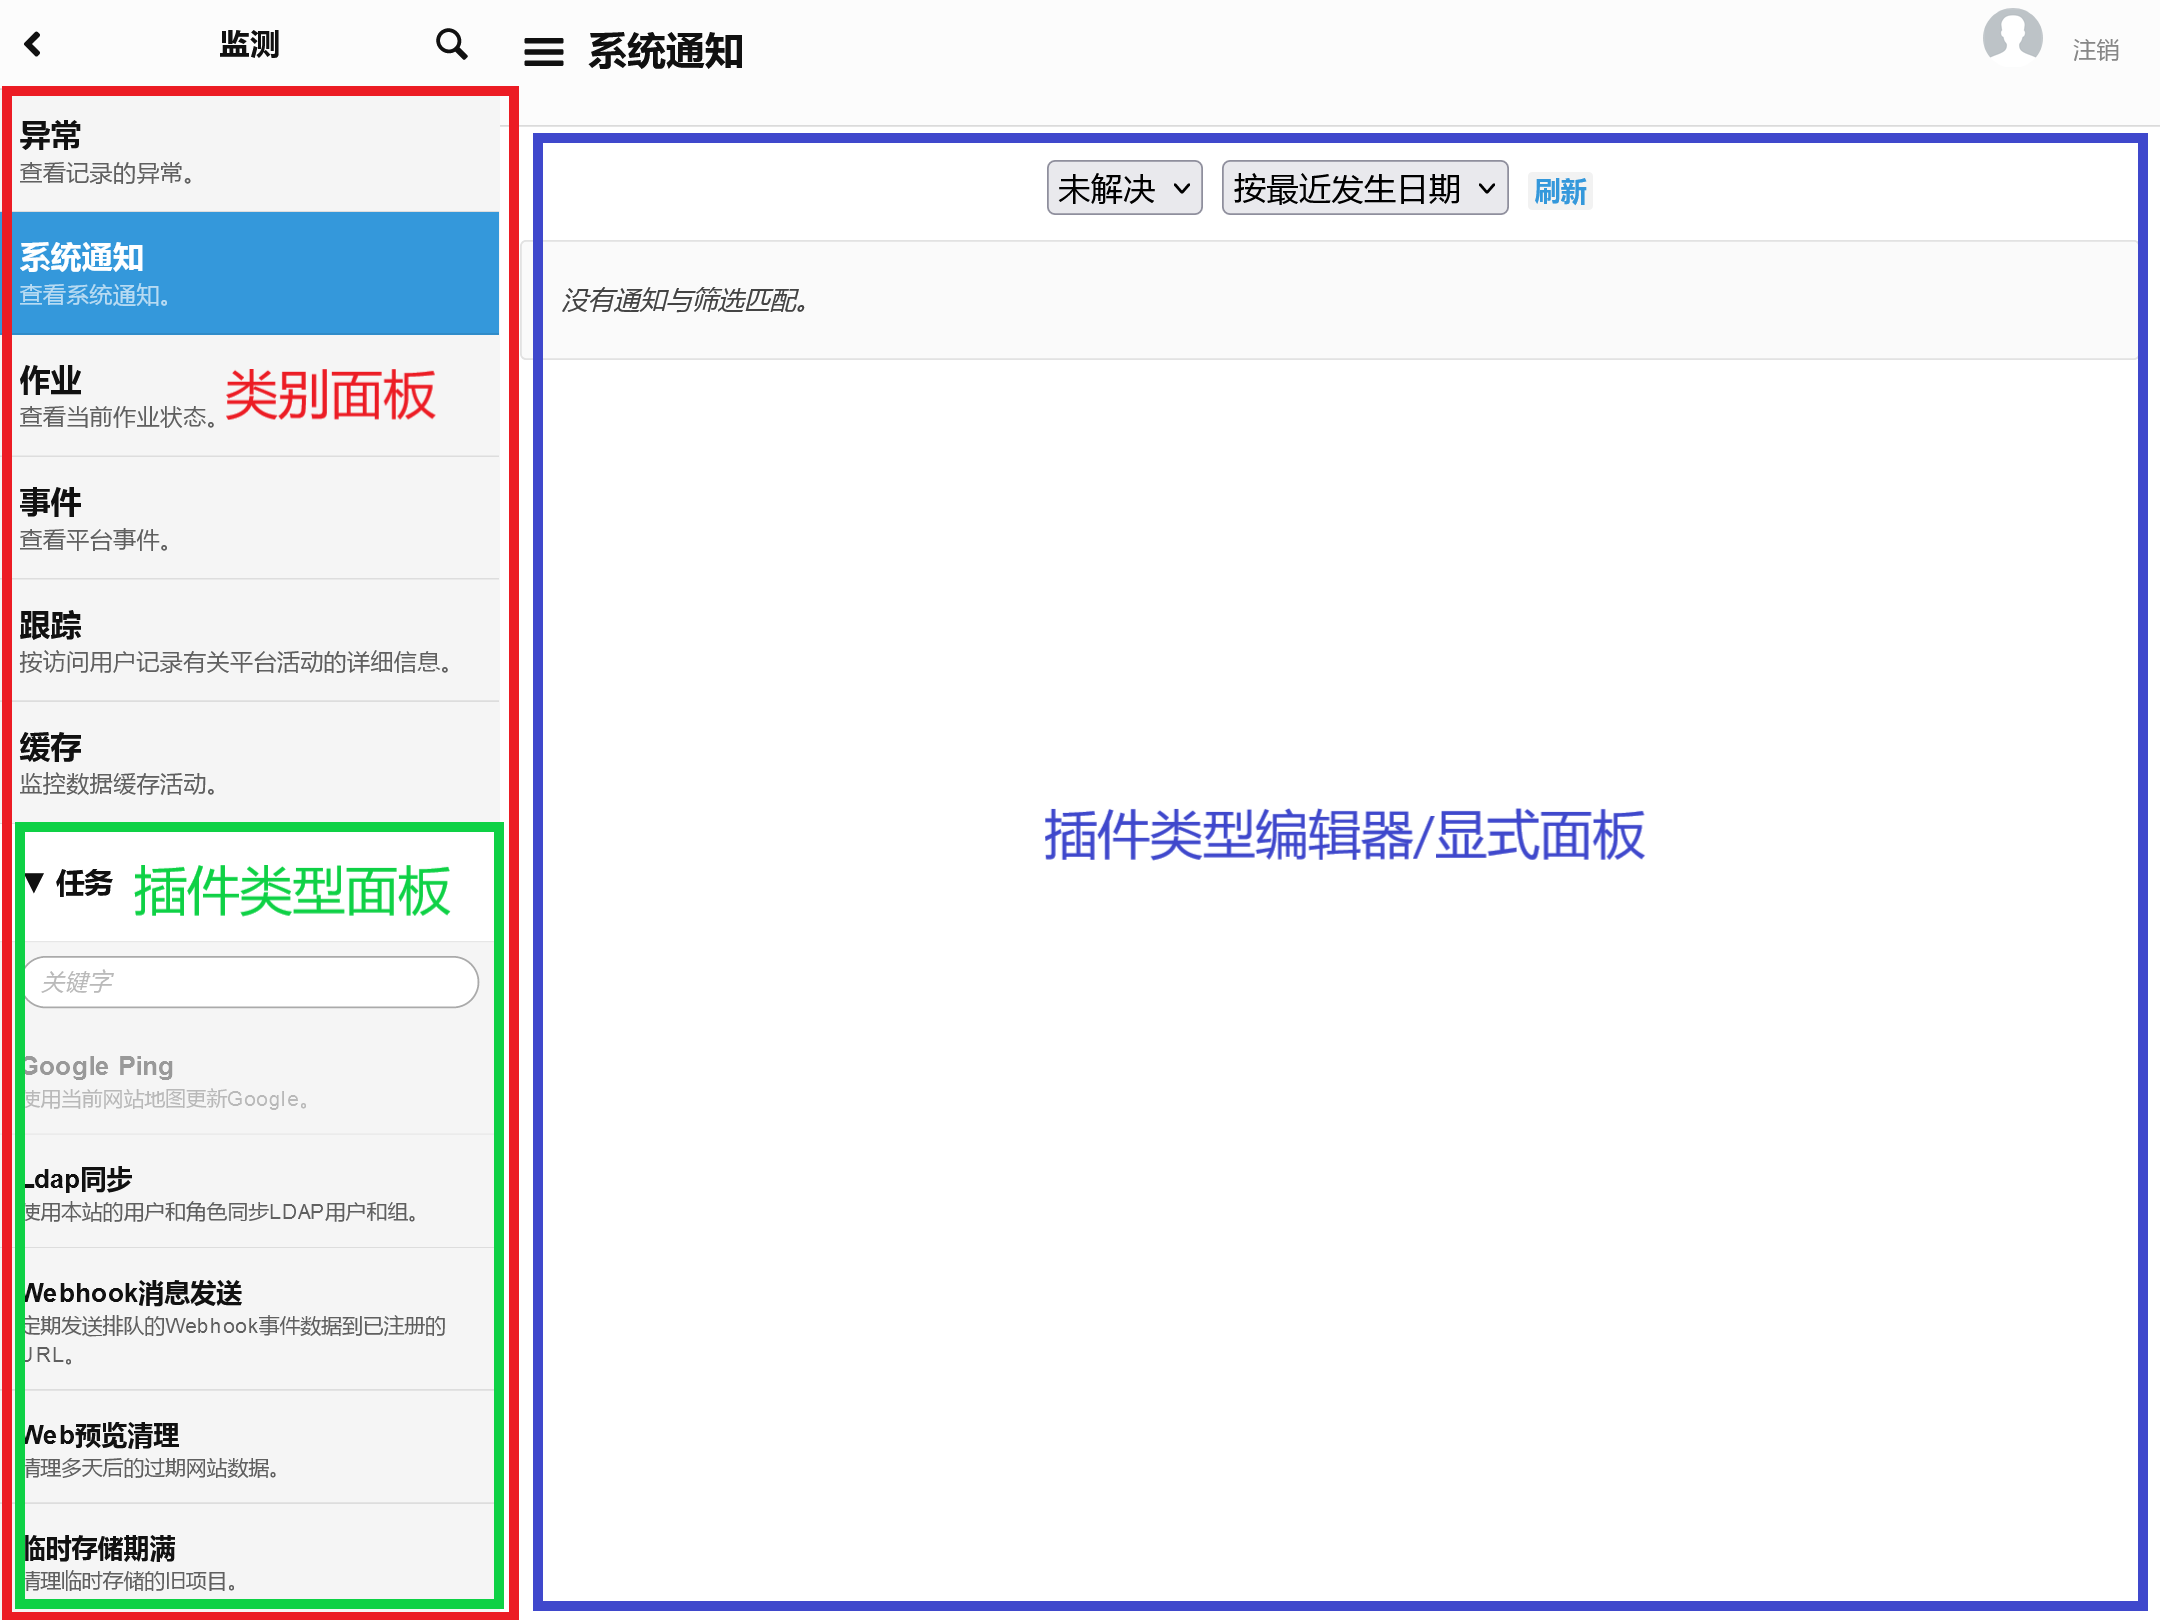
Task: Click the 刷新 refresh link
Action: click(x=1559, y=191)
